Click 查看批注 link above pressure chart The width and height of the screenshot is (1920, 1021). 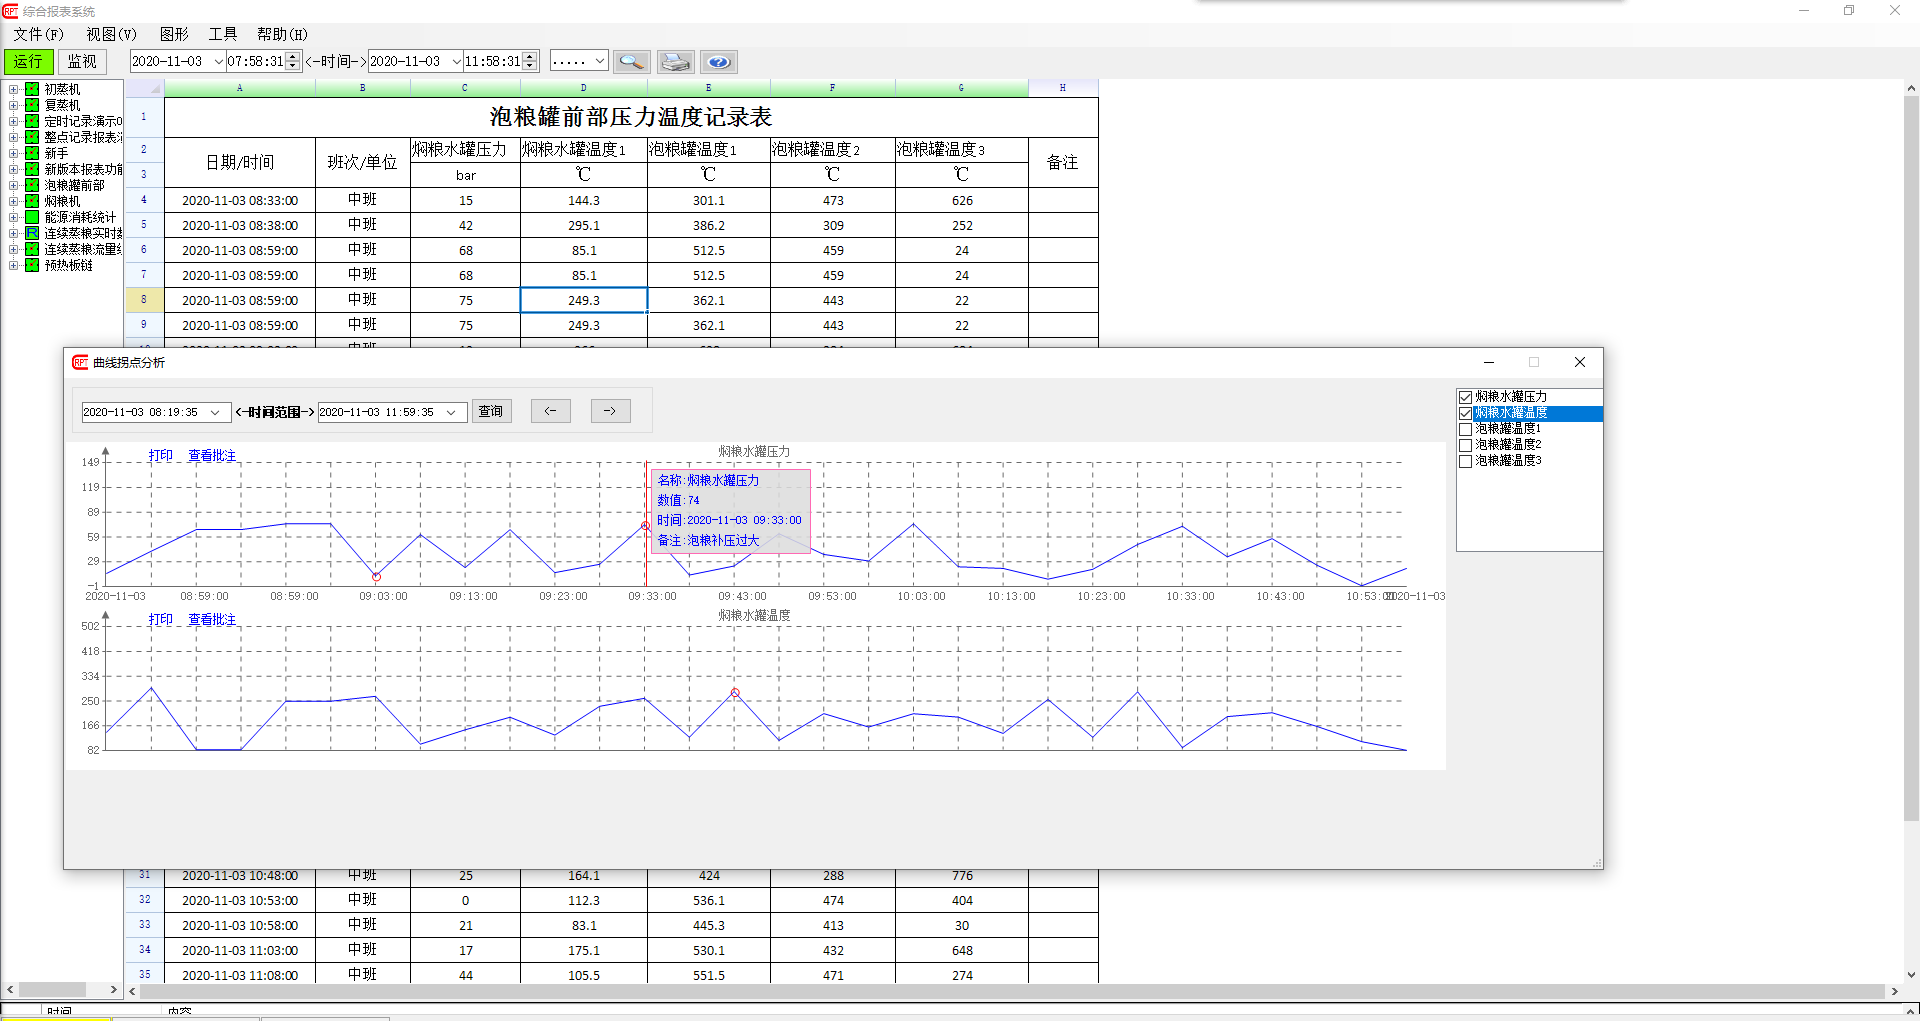(x=212, y=456)
